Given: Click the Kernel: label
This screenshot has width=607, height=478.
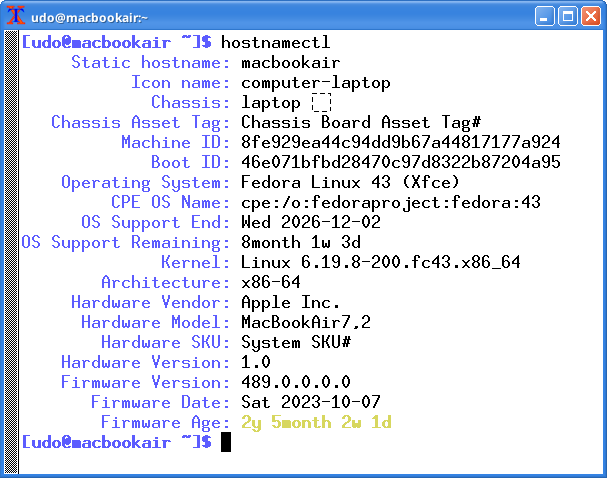Looking at the screenshot, I should pos(195,262).
